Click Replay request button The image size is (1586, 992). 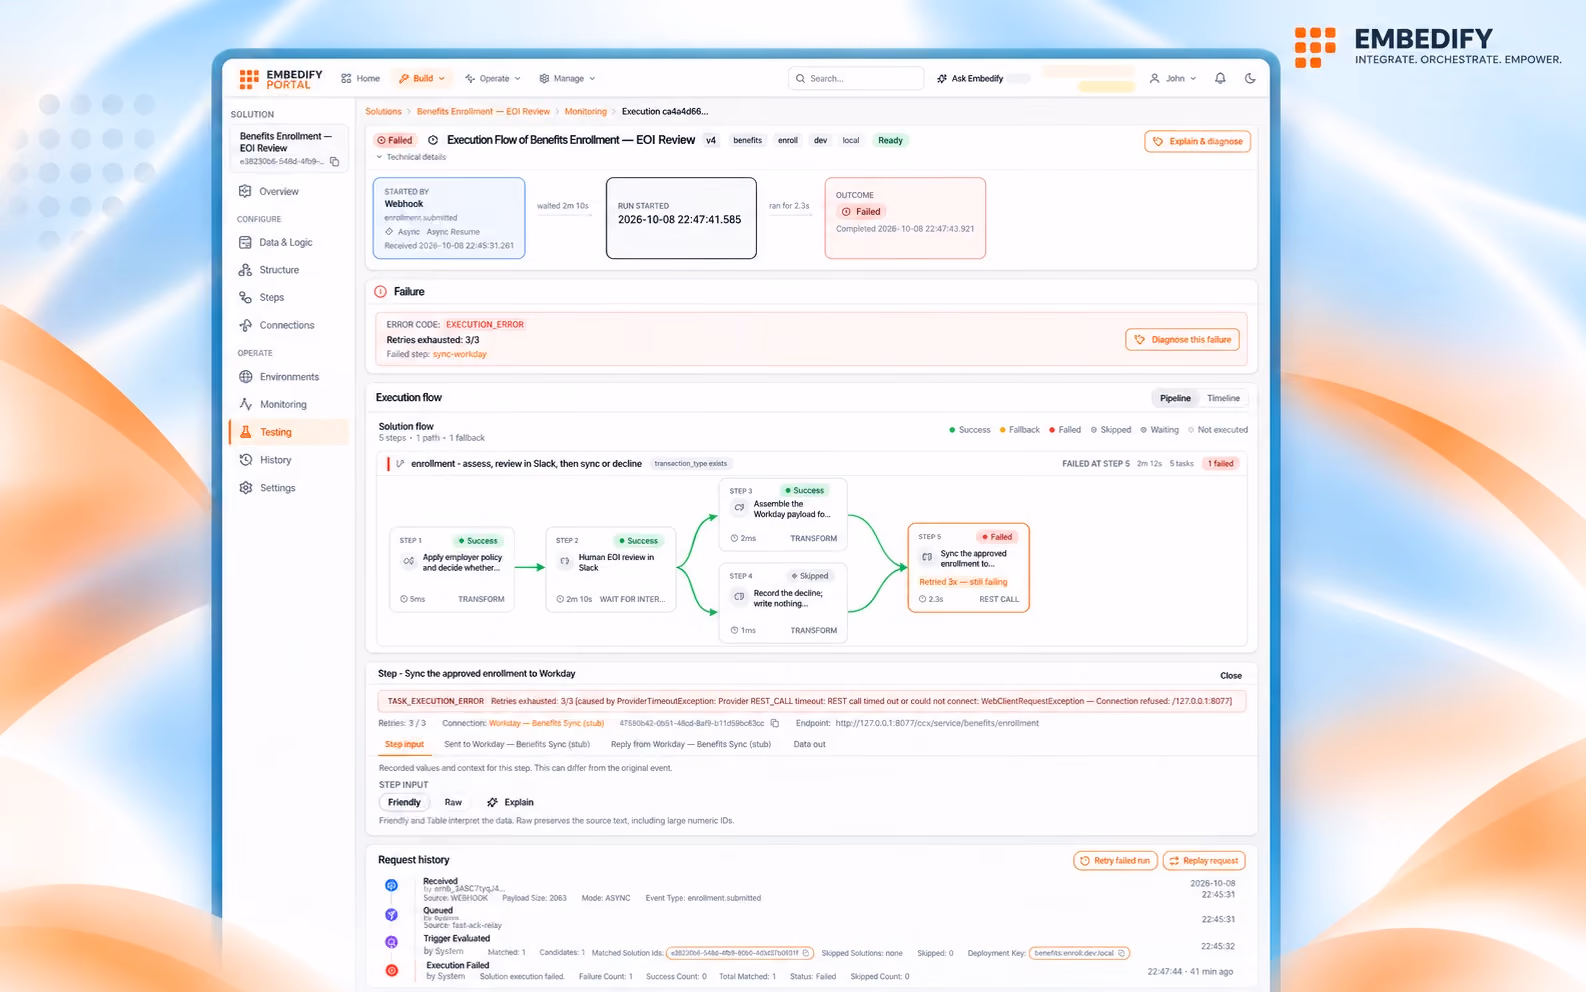1204,861
